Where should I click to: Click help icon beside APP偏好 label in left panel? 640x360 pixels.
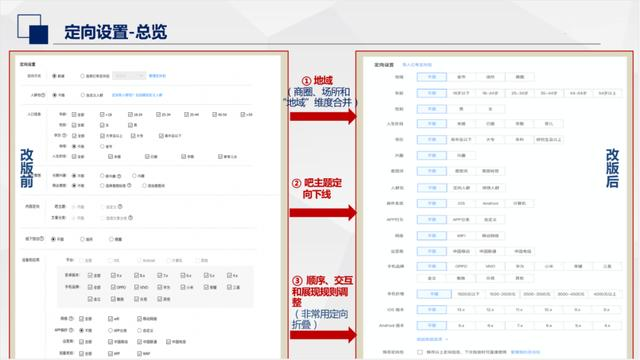(71, 330)
